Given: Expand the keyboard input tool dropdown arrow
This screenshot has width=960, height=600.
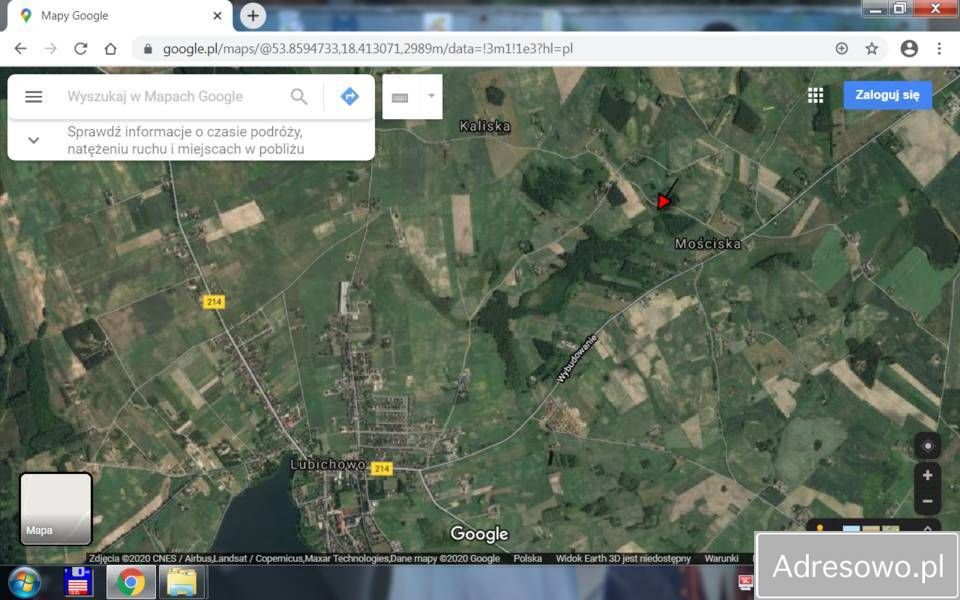Looking at the screenshot, I should tap(431, 96).
